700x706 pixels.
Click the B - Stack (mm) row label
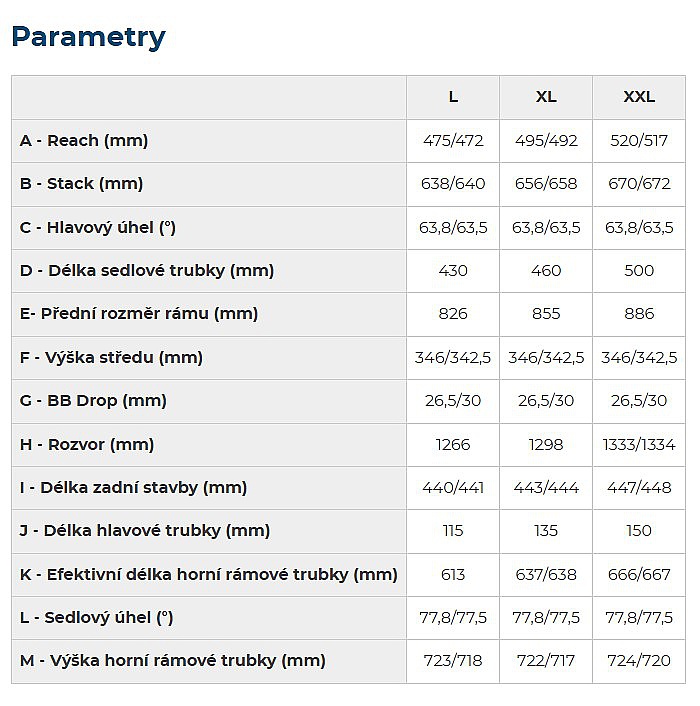(x=82, y=184)
